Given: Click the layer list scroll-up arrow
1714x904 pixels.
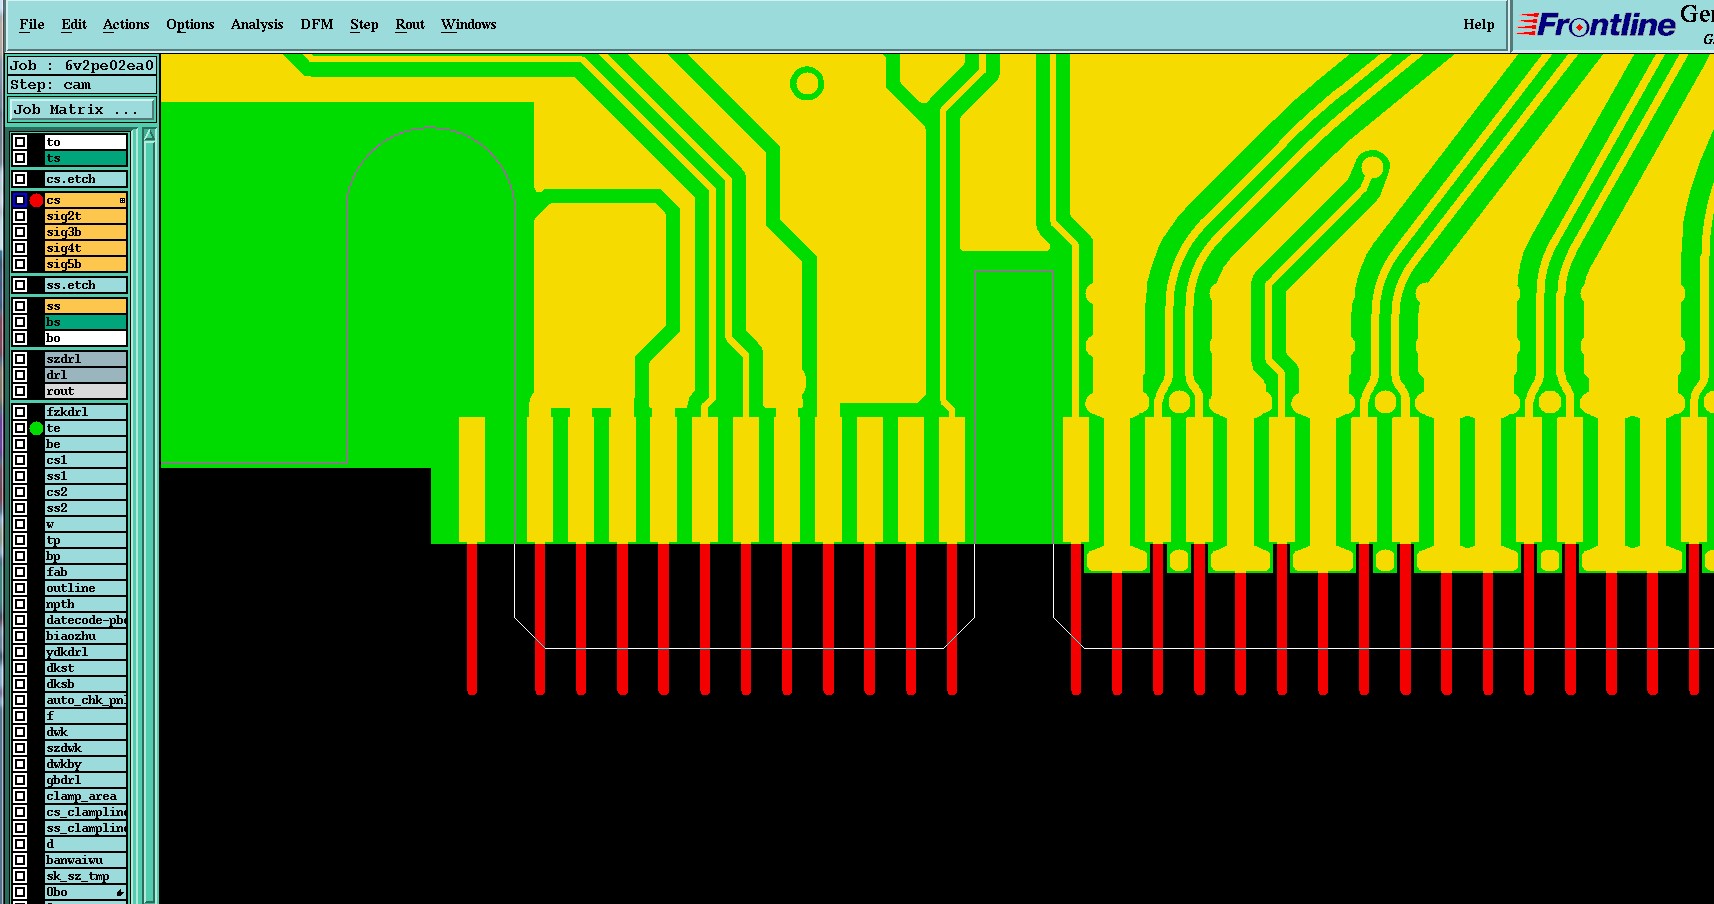Looking at the screenshot, I should [149, 135].
